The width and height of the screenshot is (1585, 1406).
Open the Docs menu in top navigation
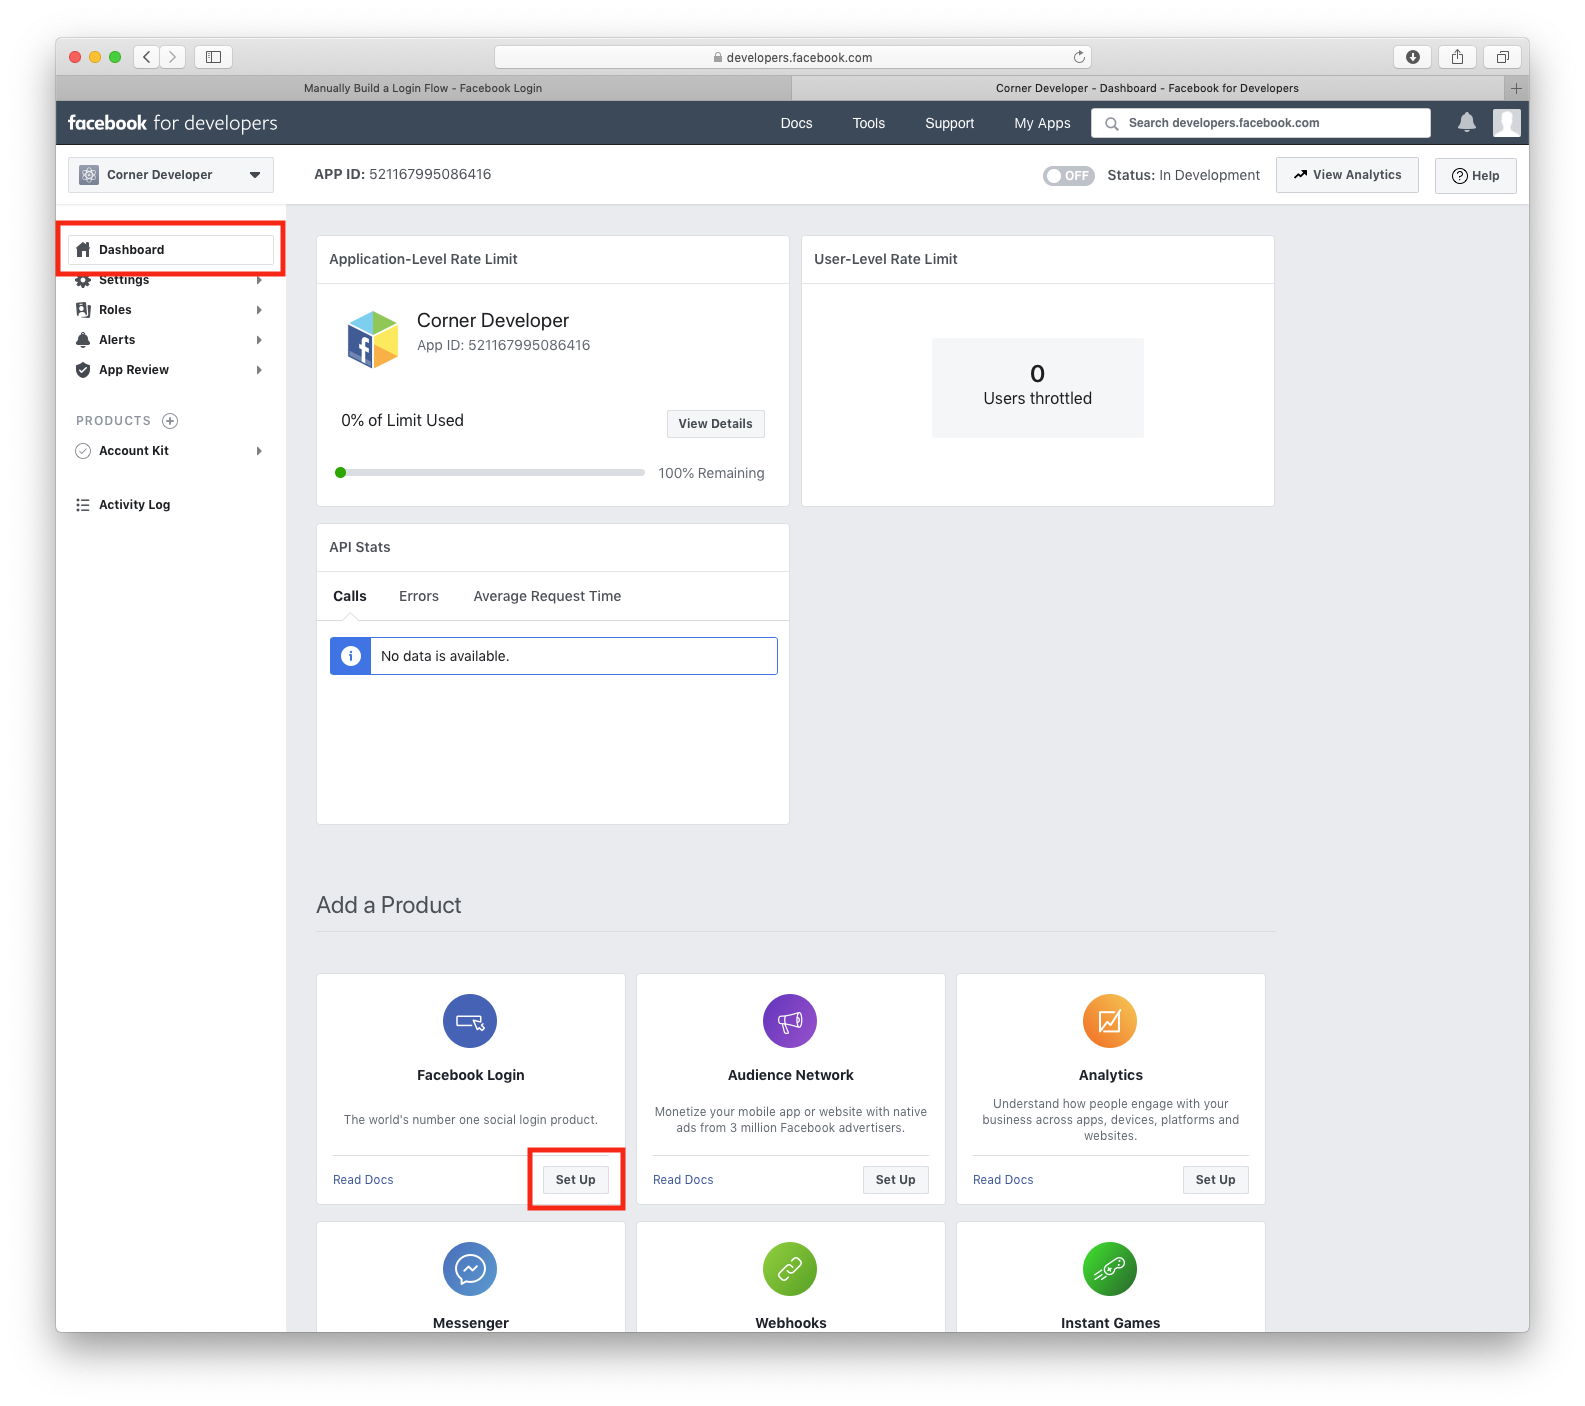(x=796, y=123)
